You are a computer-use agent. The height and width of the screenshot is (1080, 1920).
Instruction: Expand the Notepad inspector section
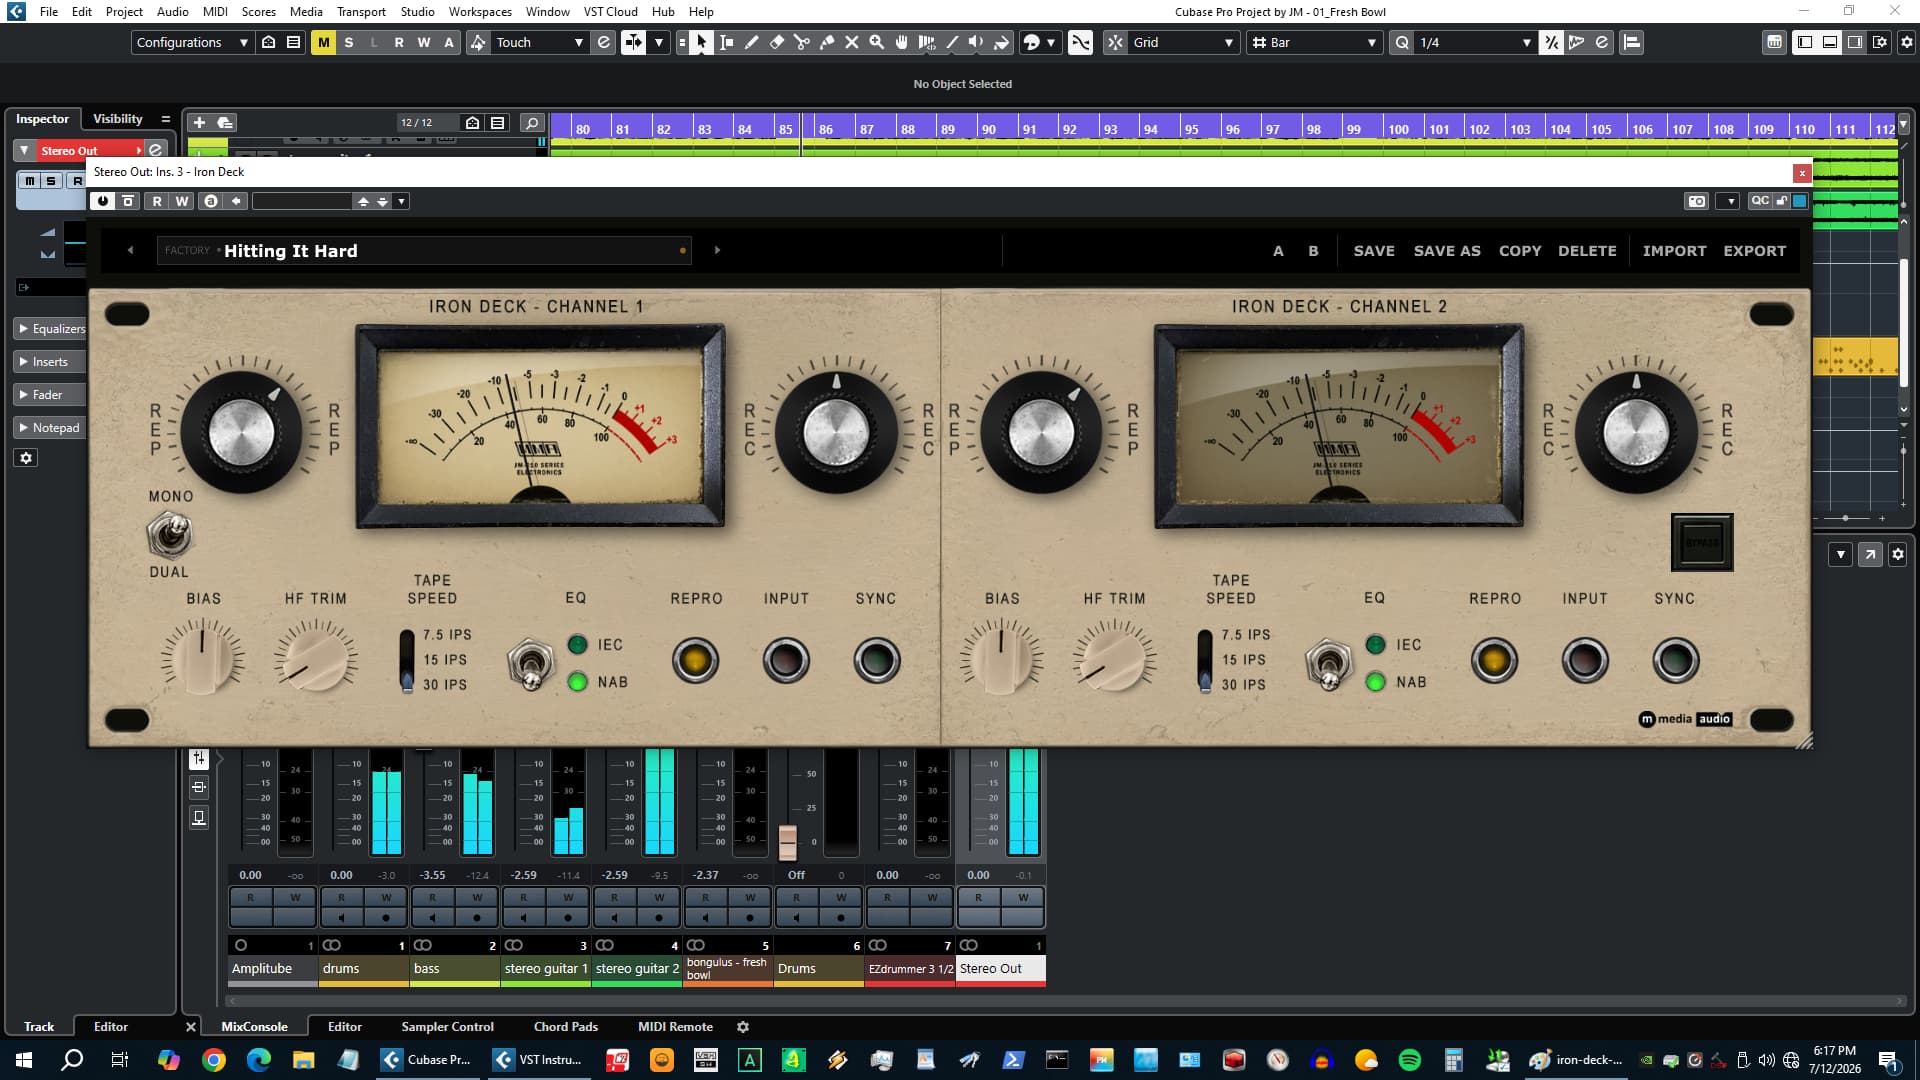tap(50, 428)
